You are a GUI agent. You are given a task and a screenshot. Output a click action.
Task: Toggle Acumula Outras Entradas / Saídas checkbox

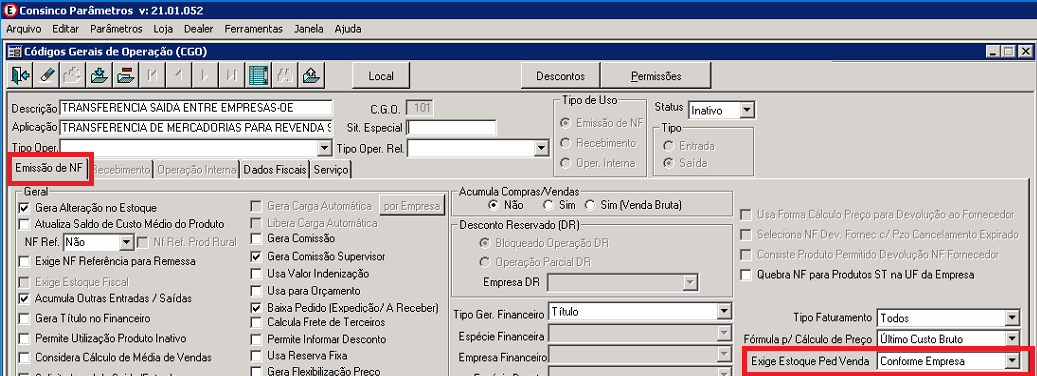[24, 298]
